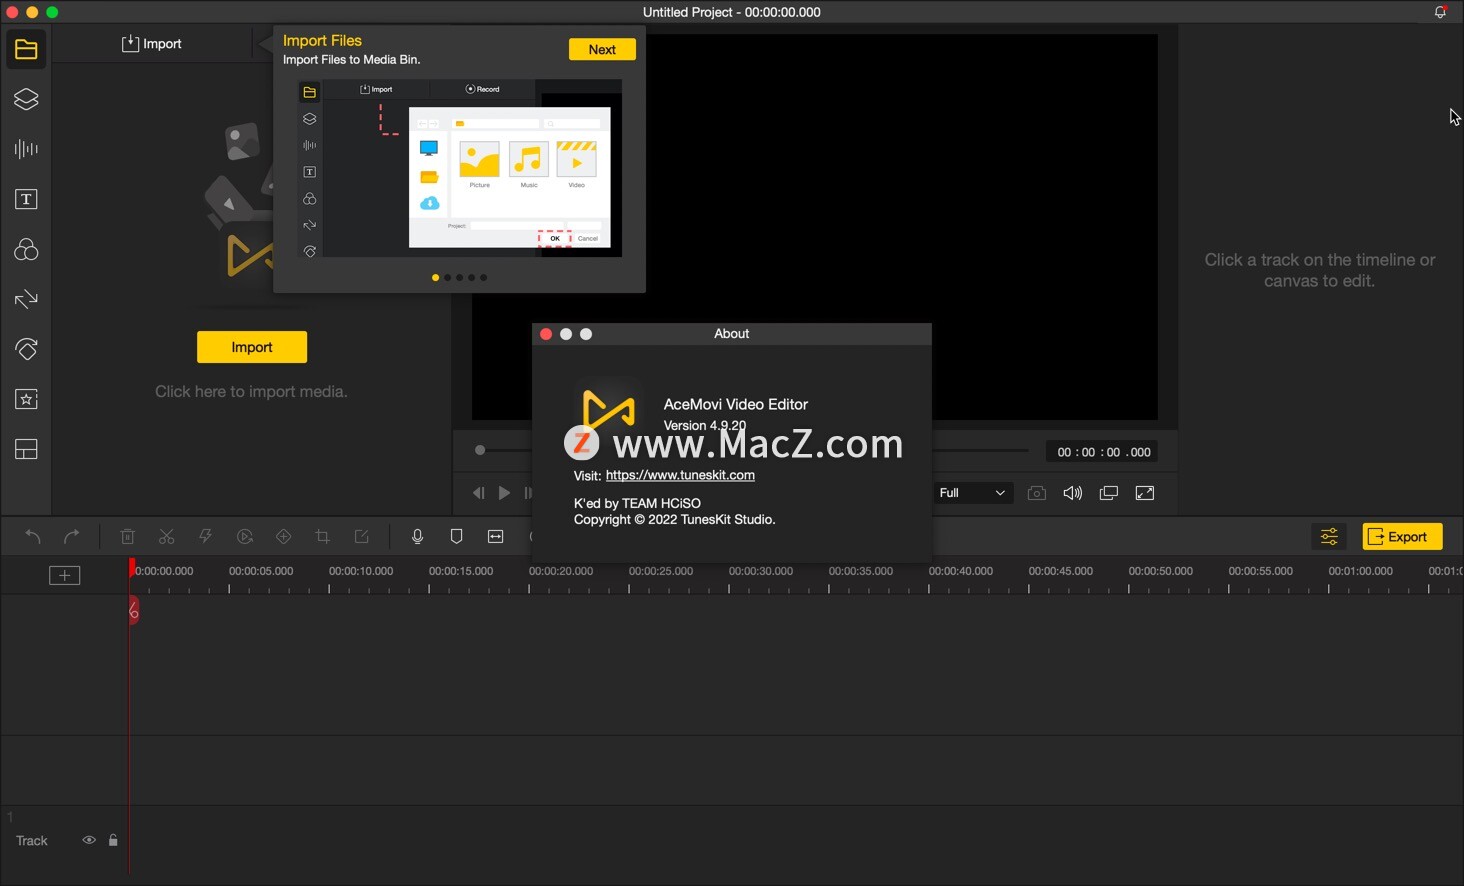Switch to the Import tab
1464x886 pixels.
click(x=152, y=44)
